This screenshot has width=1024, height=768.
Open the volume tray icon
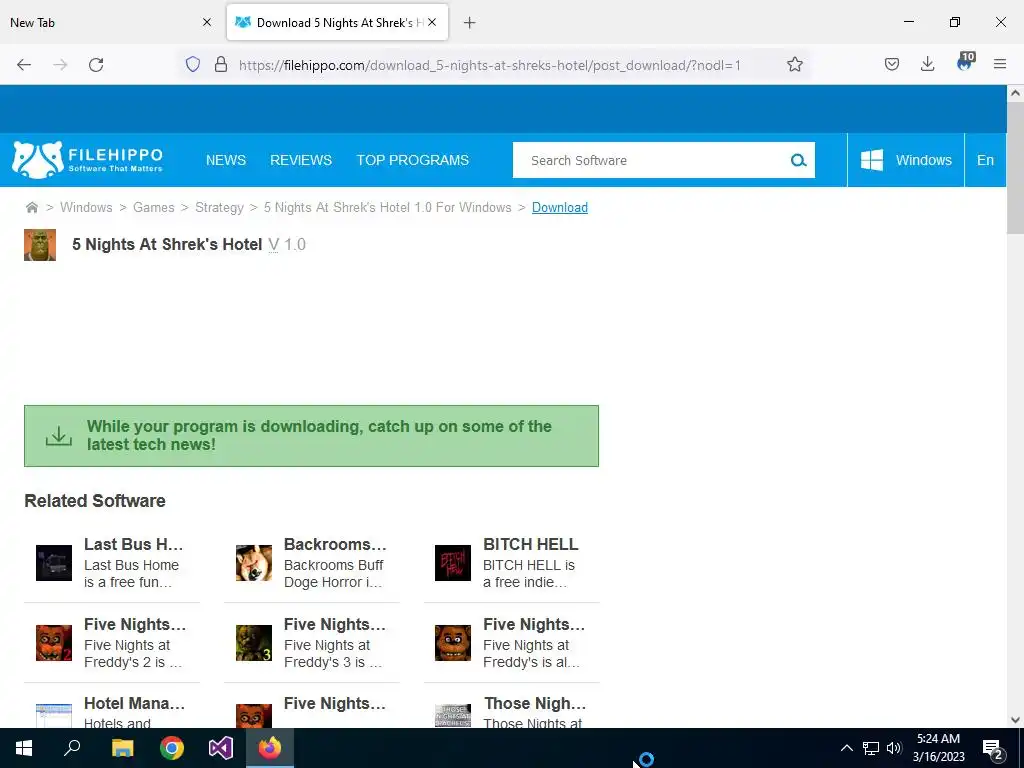tap(894, 748)
